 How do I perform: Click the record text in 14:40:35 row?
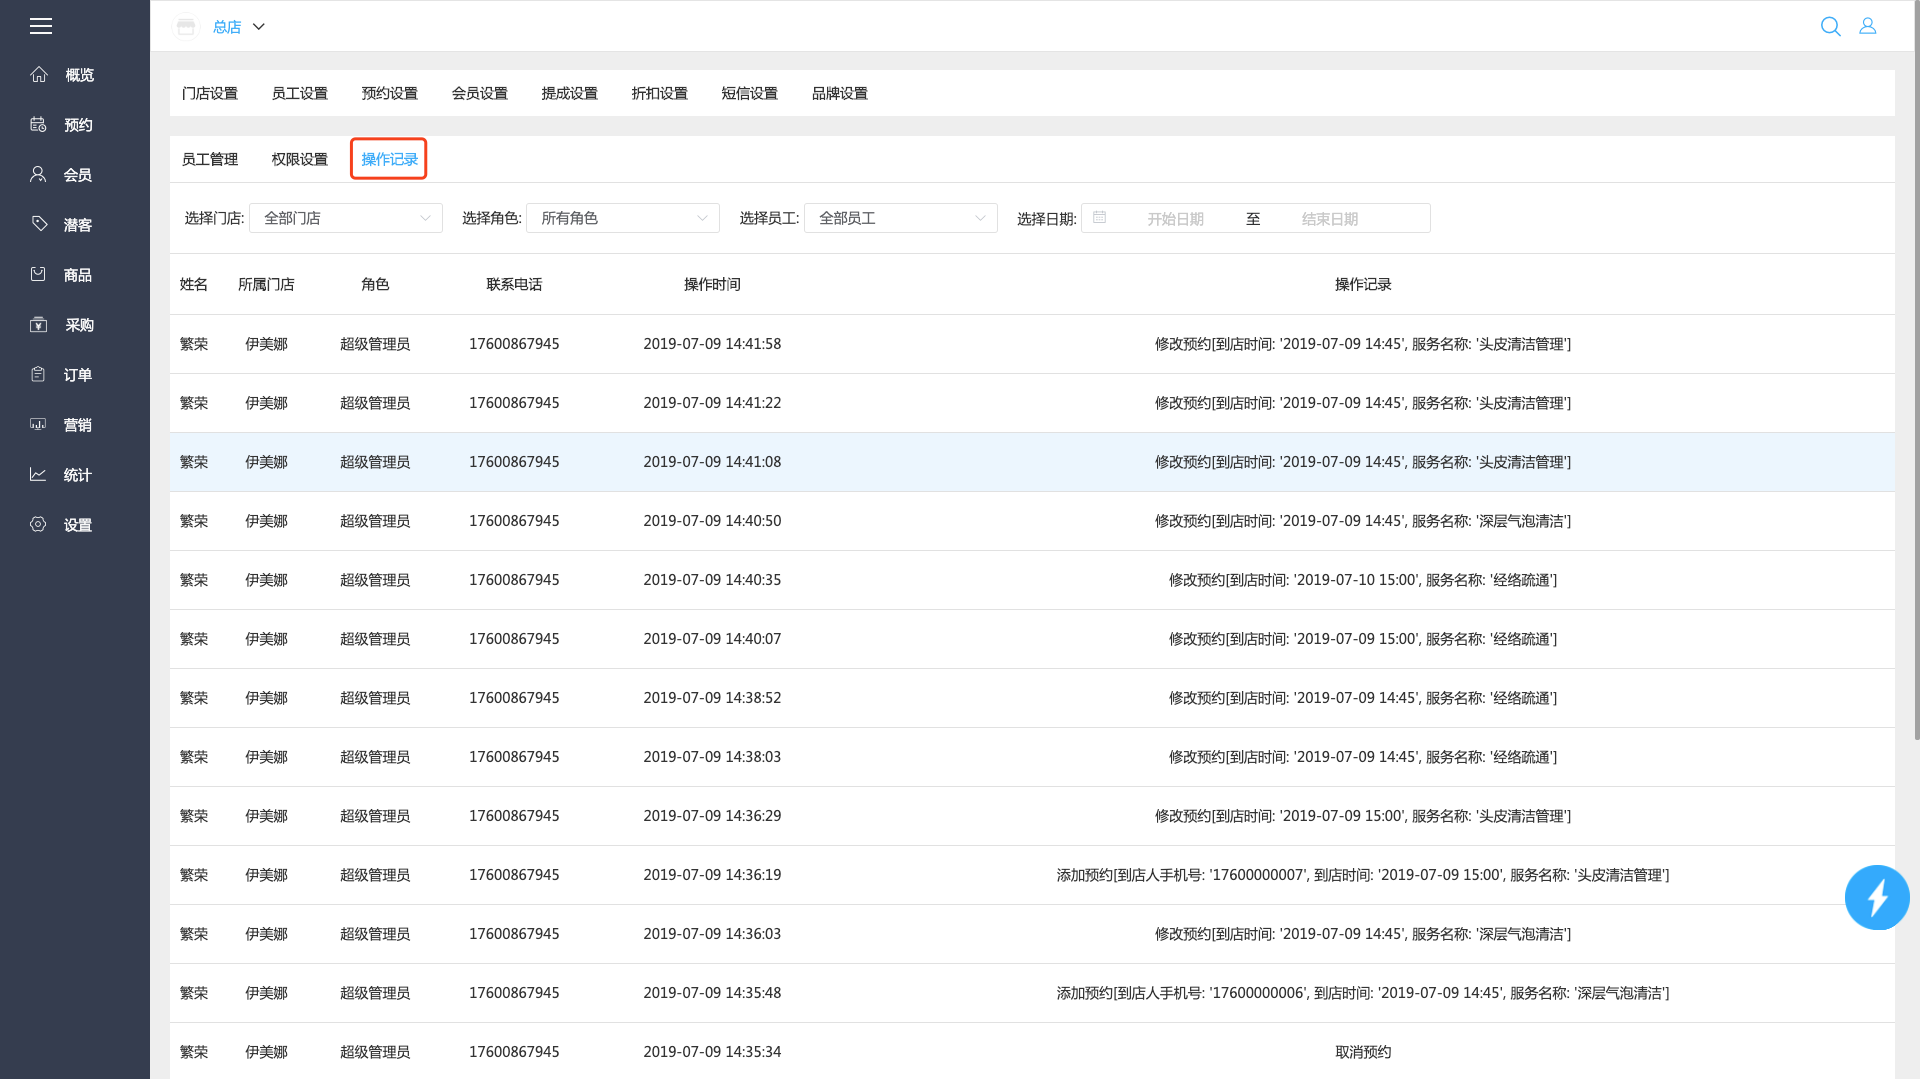coord(1363,580)
